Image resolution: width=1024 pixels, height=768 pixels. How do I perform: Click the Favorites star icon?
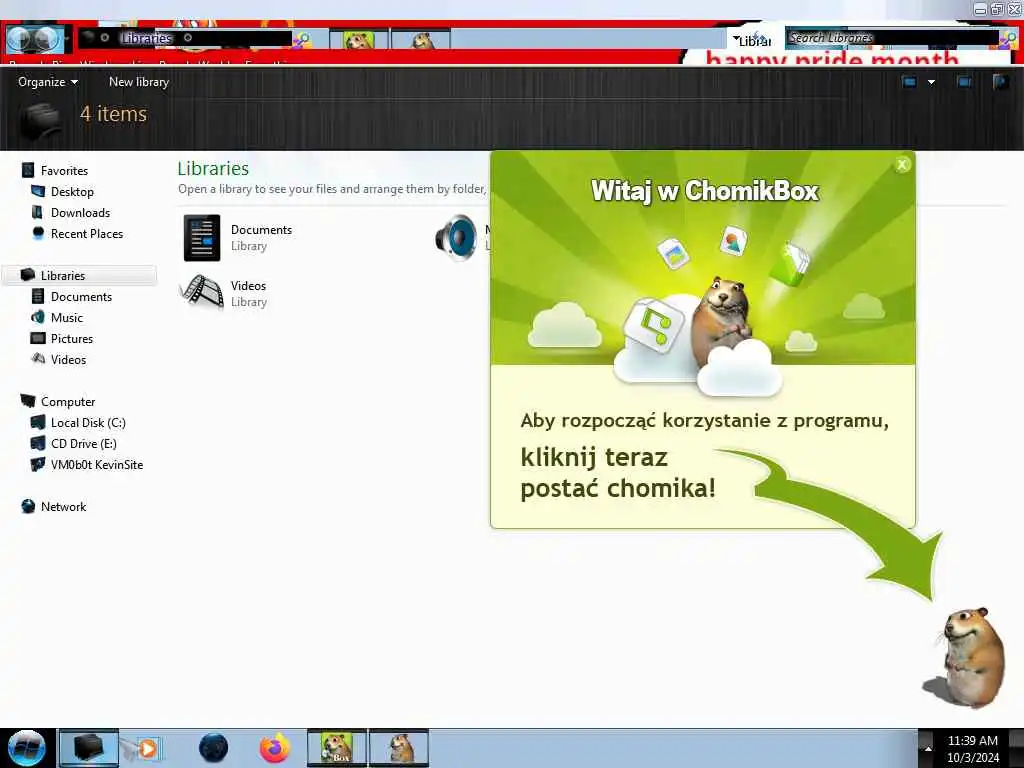point(28,170)
